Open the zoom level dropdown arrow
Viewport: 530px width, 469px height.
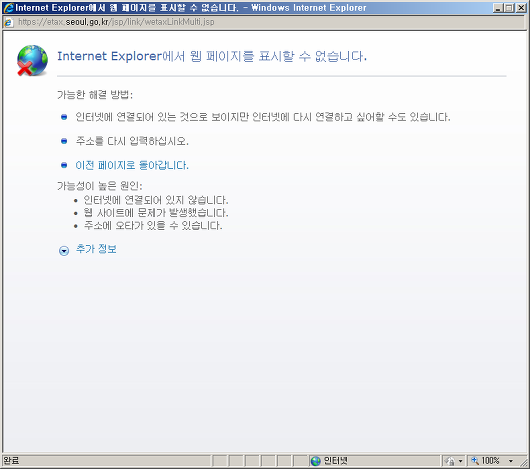[511, 461]
